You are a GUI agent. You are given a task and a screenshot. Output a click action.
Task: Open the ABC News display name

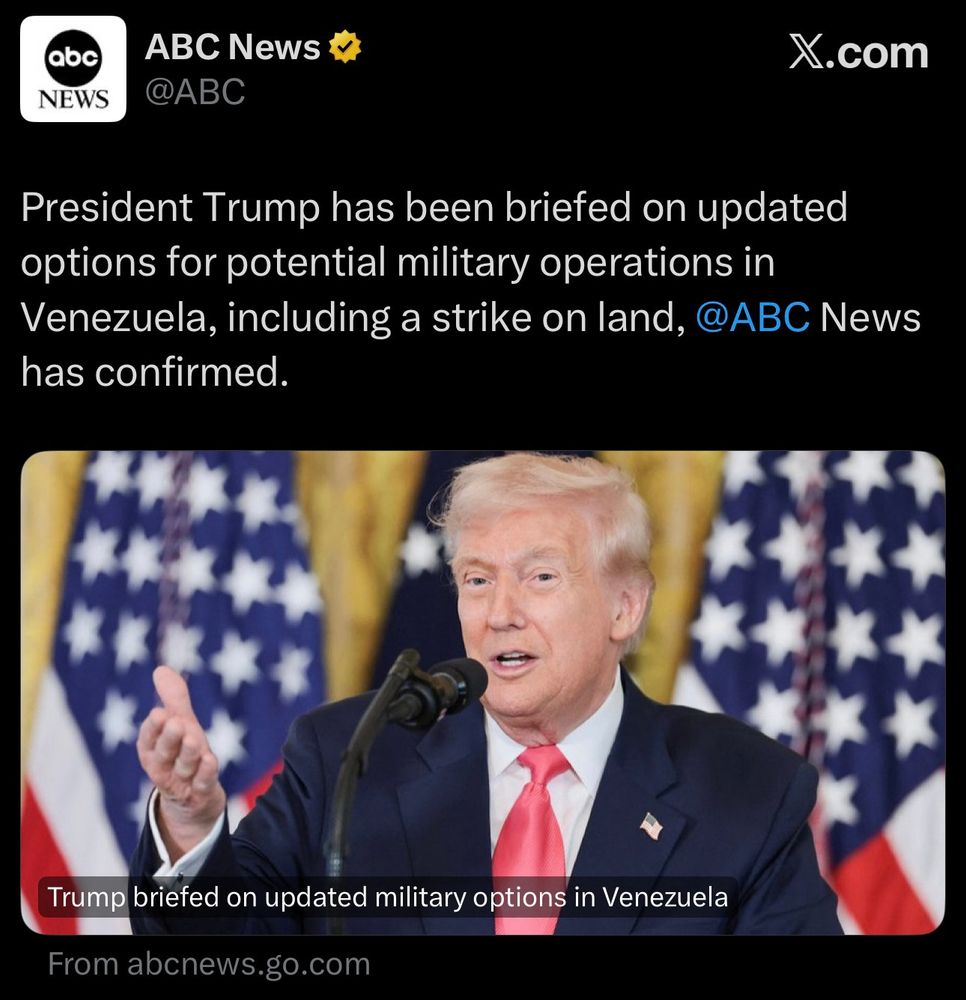pyautogui.click(x=232, y=47)
